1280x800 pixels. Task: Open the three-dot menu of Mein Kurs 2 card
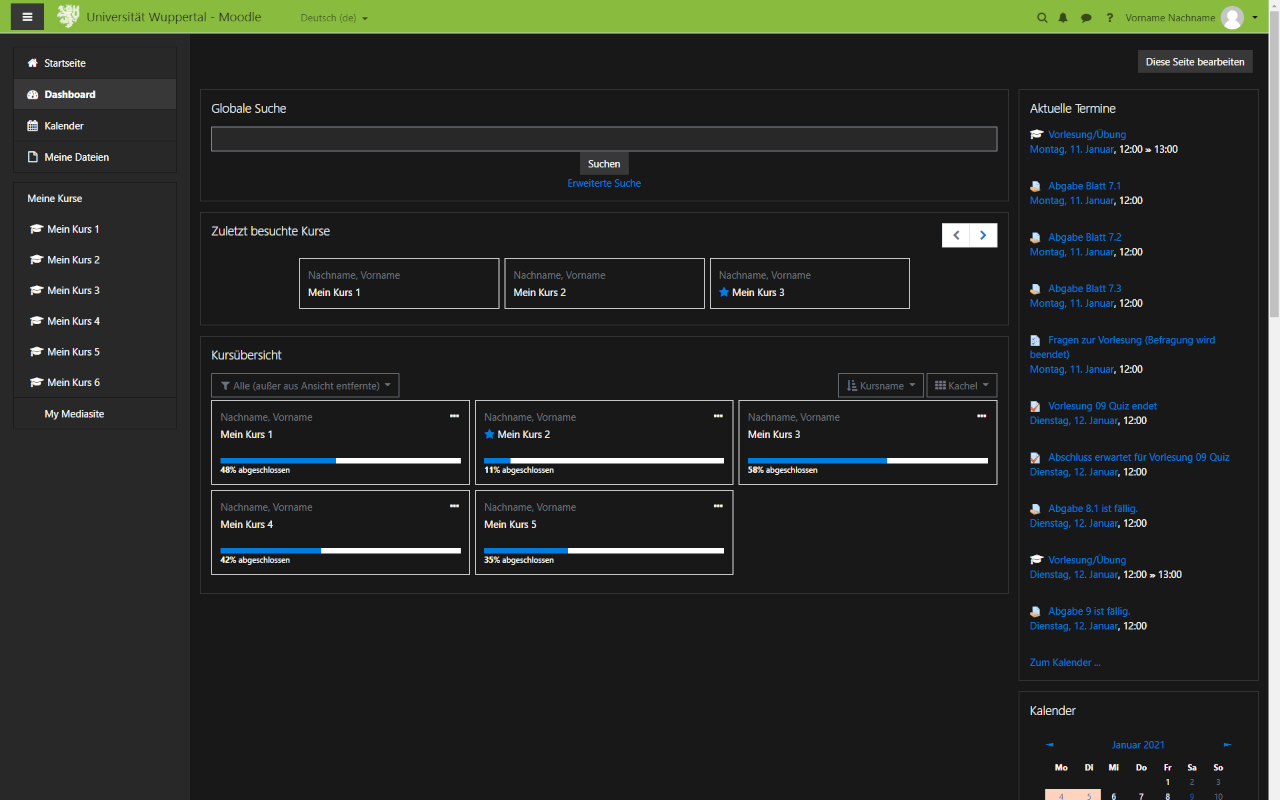718,416
